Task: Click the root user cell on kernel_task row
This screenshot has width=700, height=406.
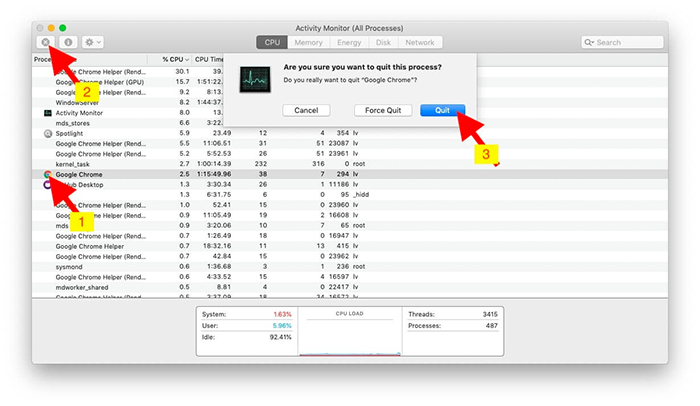Action: (x=359, y=164)
